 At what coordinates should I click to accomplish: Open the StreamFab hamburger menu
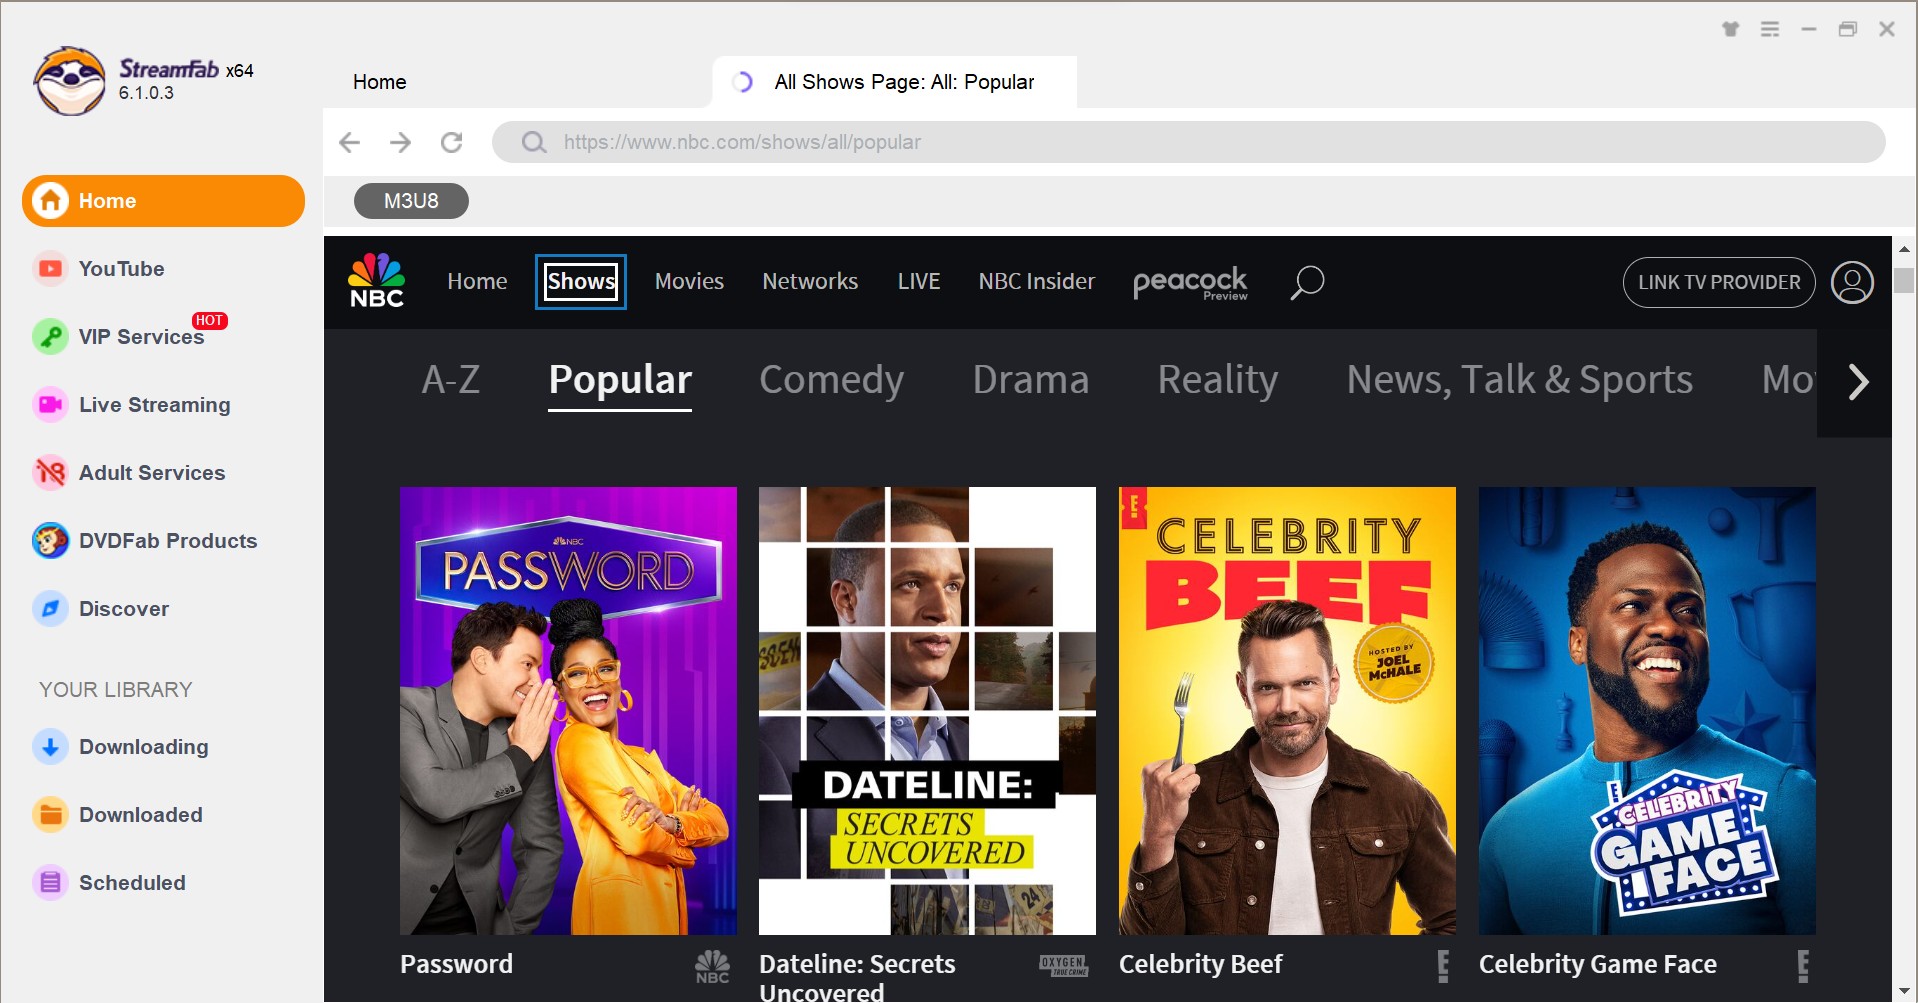tap(1770, 29)
